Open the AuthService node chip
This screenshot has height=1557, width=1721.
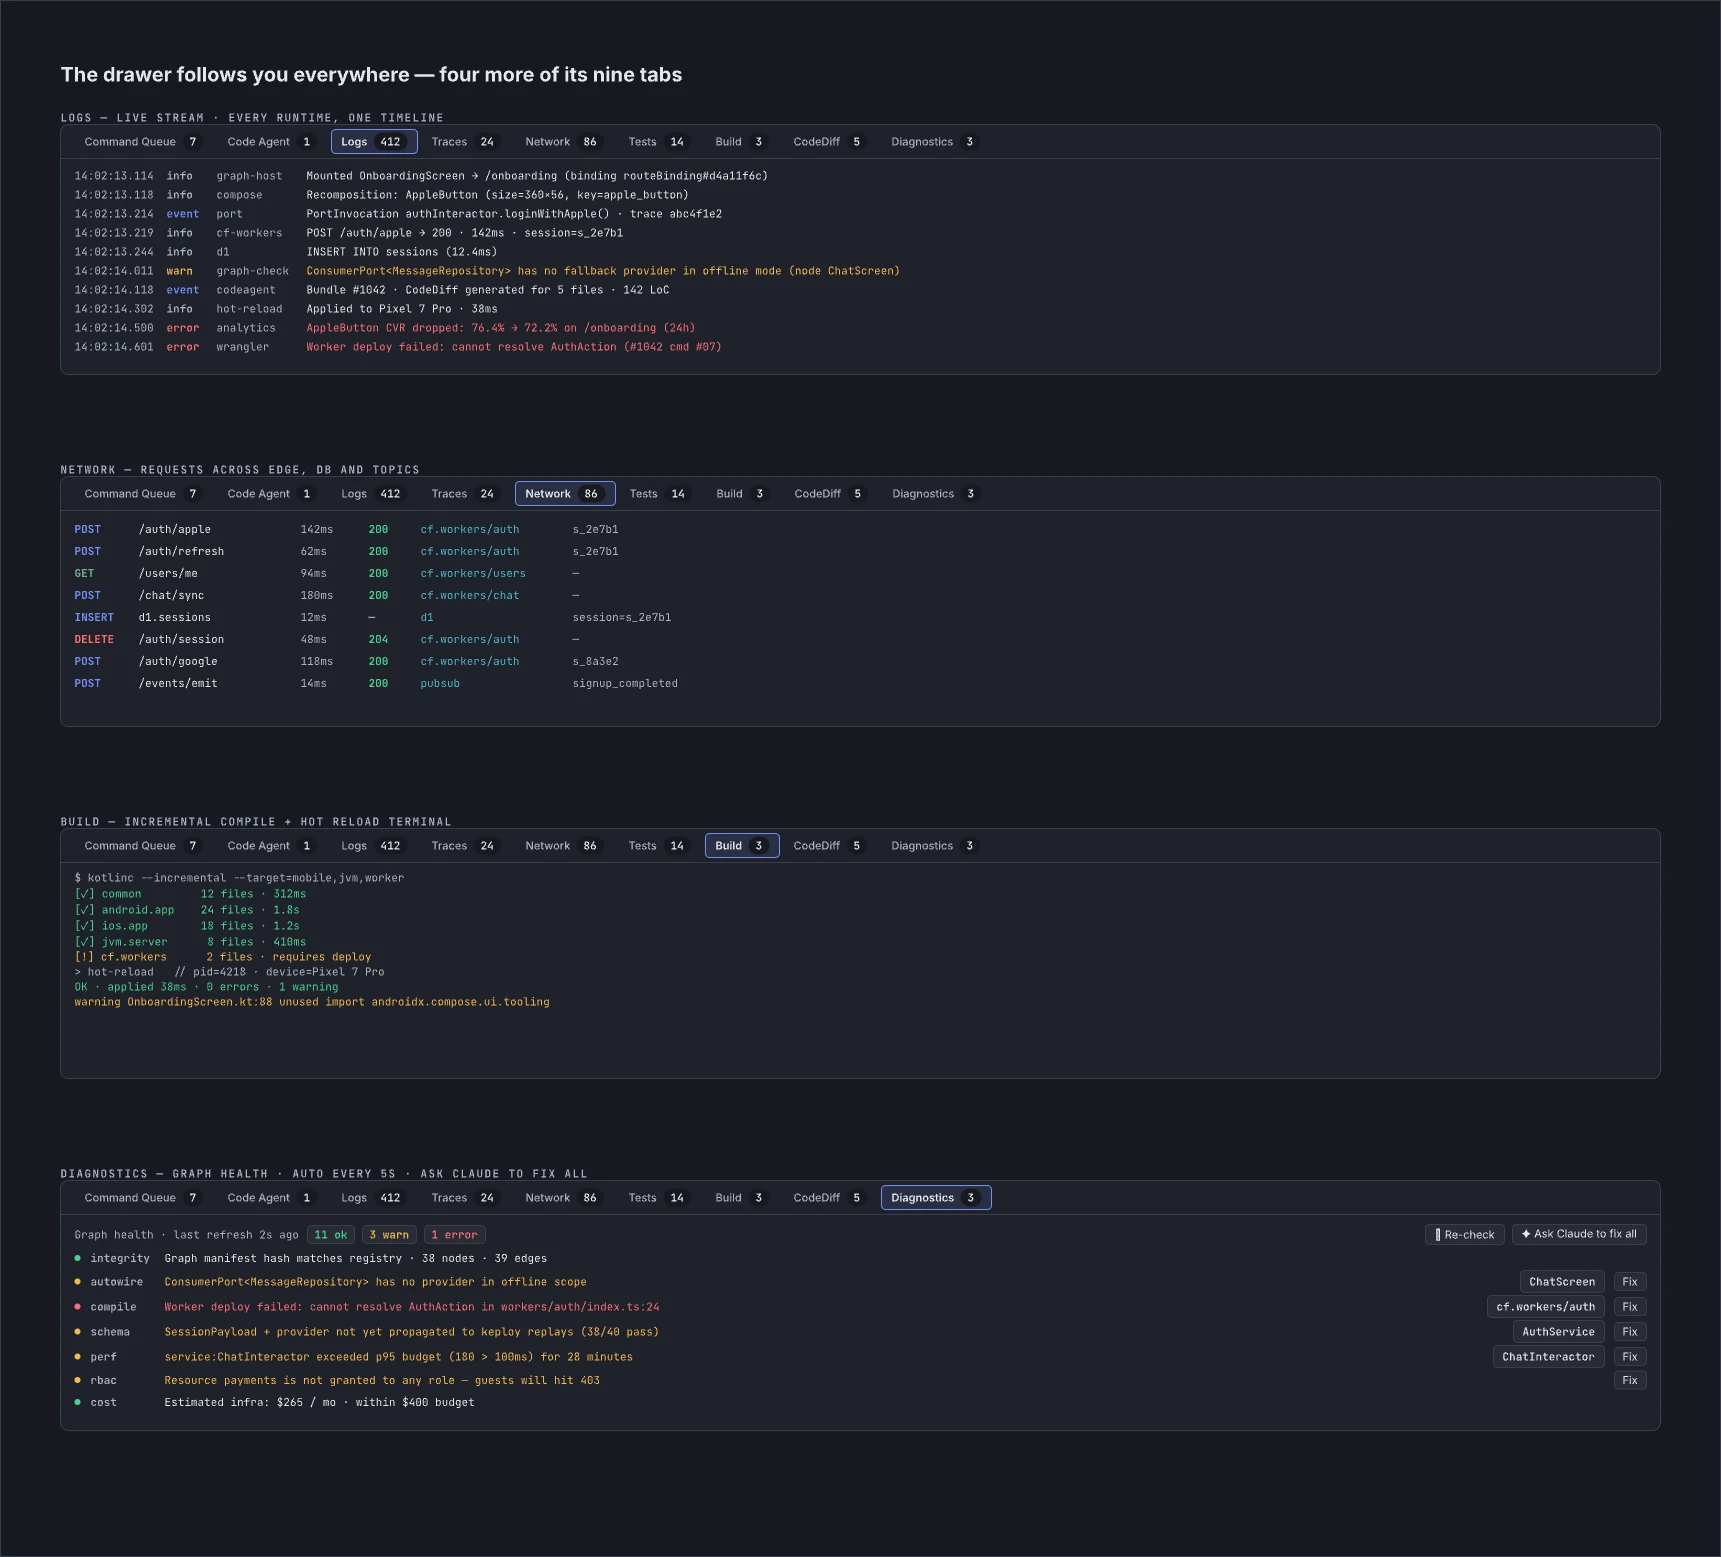pyautogui.click(x=1559, y=1332)
